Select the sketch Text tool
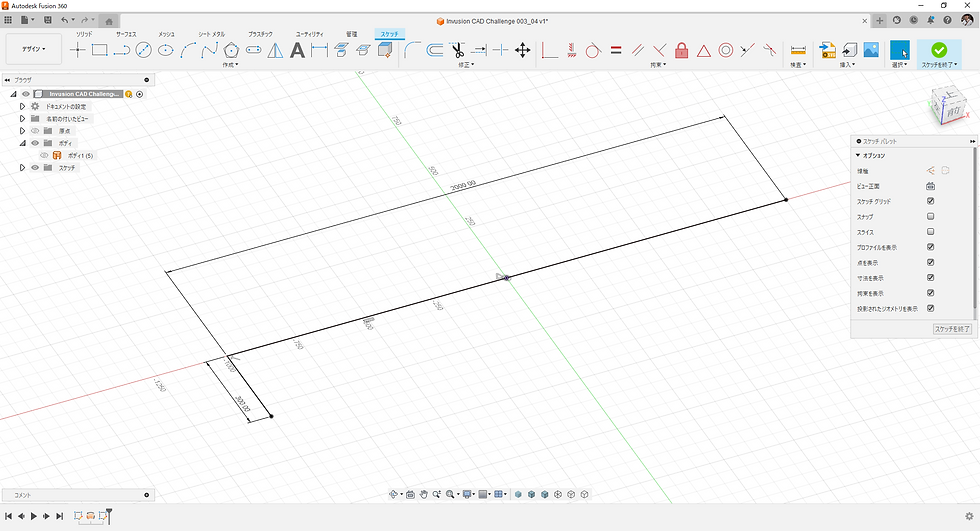The image size is (980, 531). click(x=298, y=51)
